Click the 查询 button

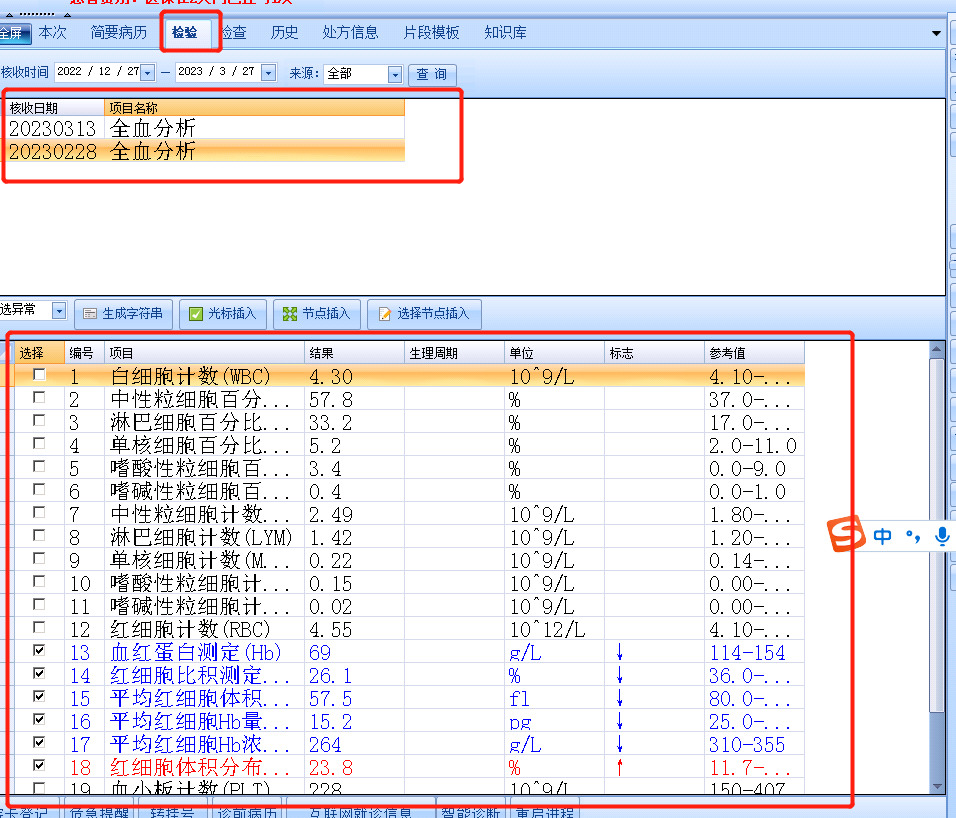(x=432, y=74)
